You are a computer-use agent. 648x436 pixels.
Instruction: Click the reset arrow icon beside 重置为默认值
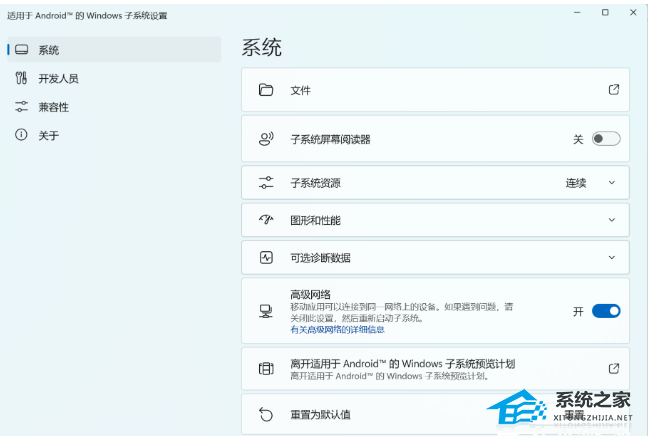[266, 414]
